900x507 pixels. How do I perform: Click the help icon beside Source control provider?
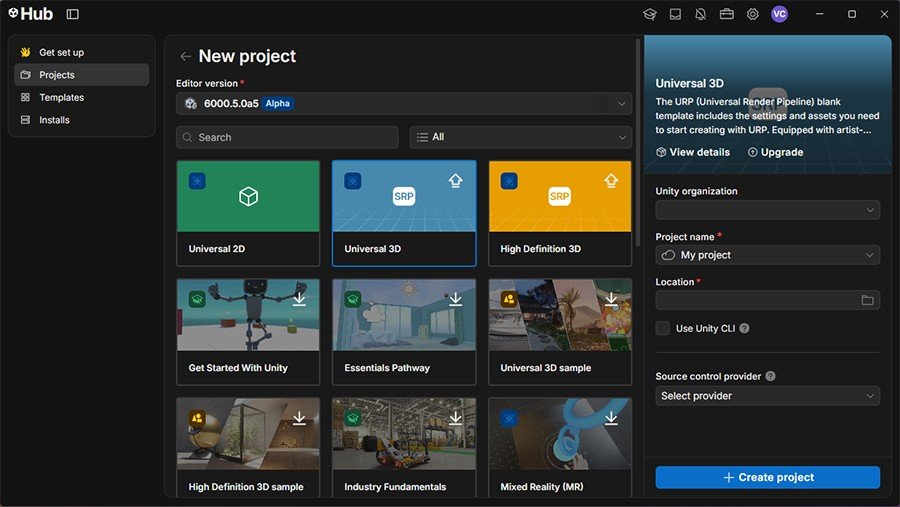(770, 376)
